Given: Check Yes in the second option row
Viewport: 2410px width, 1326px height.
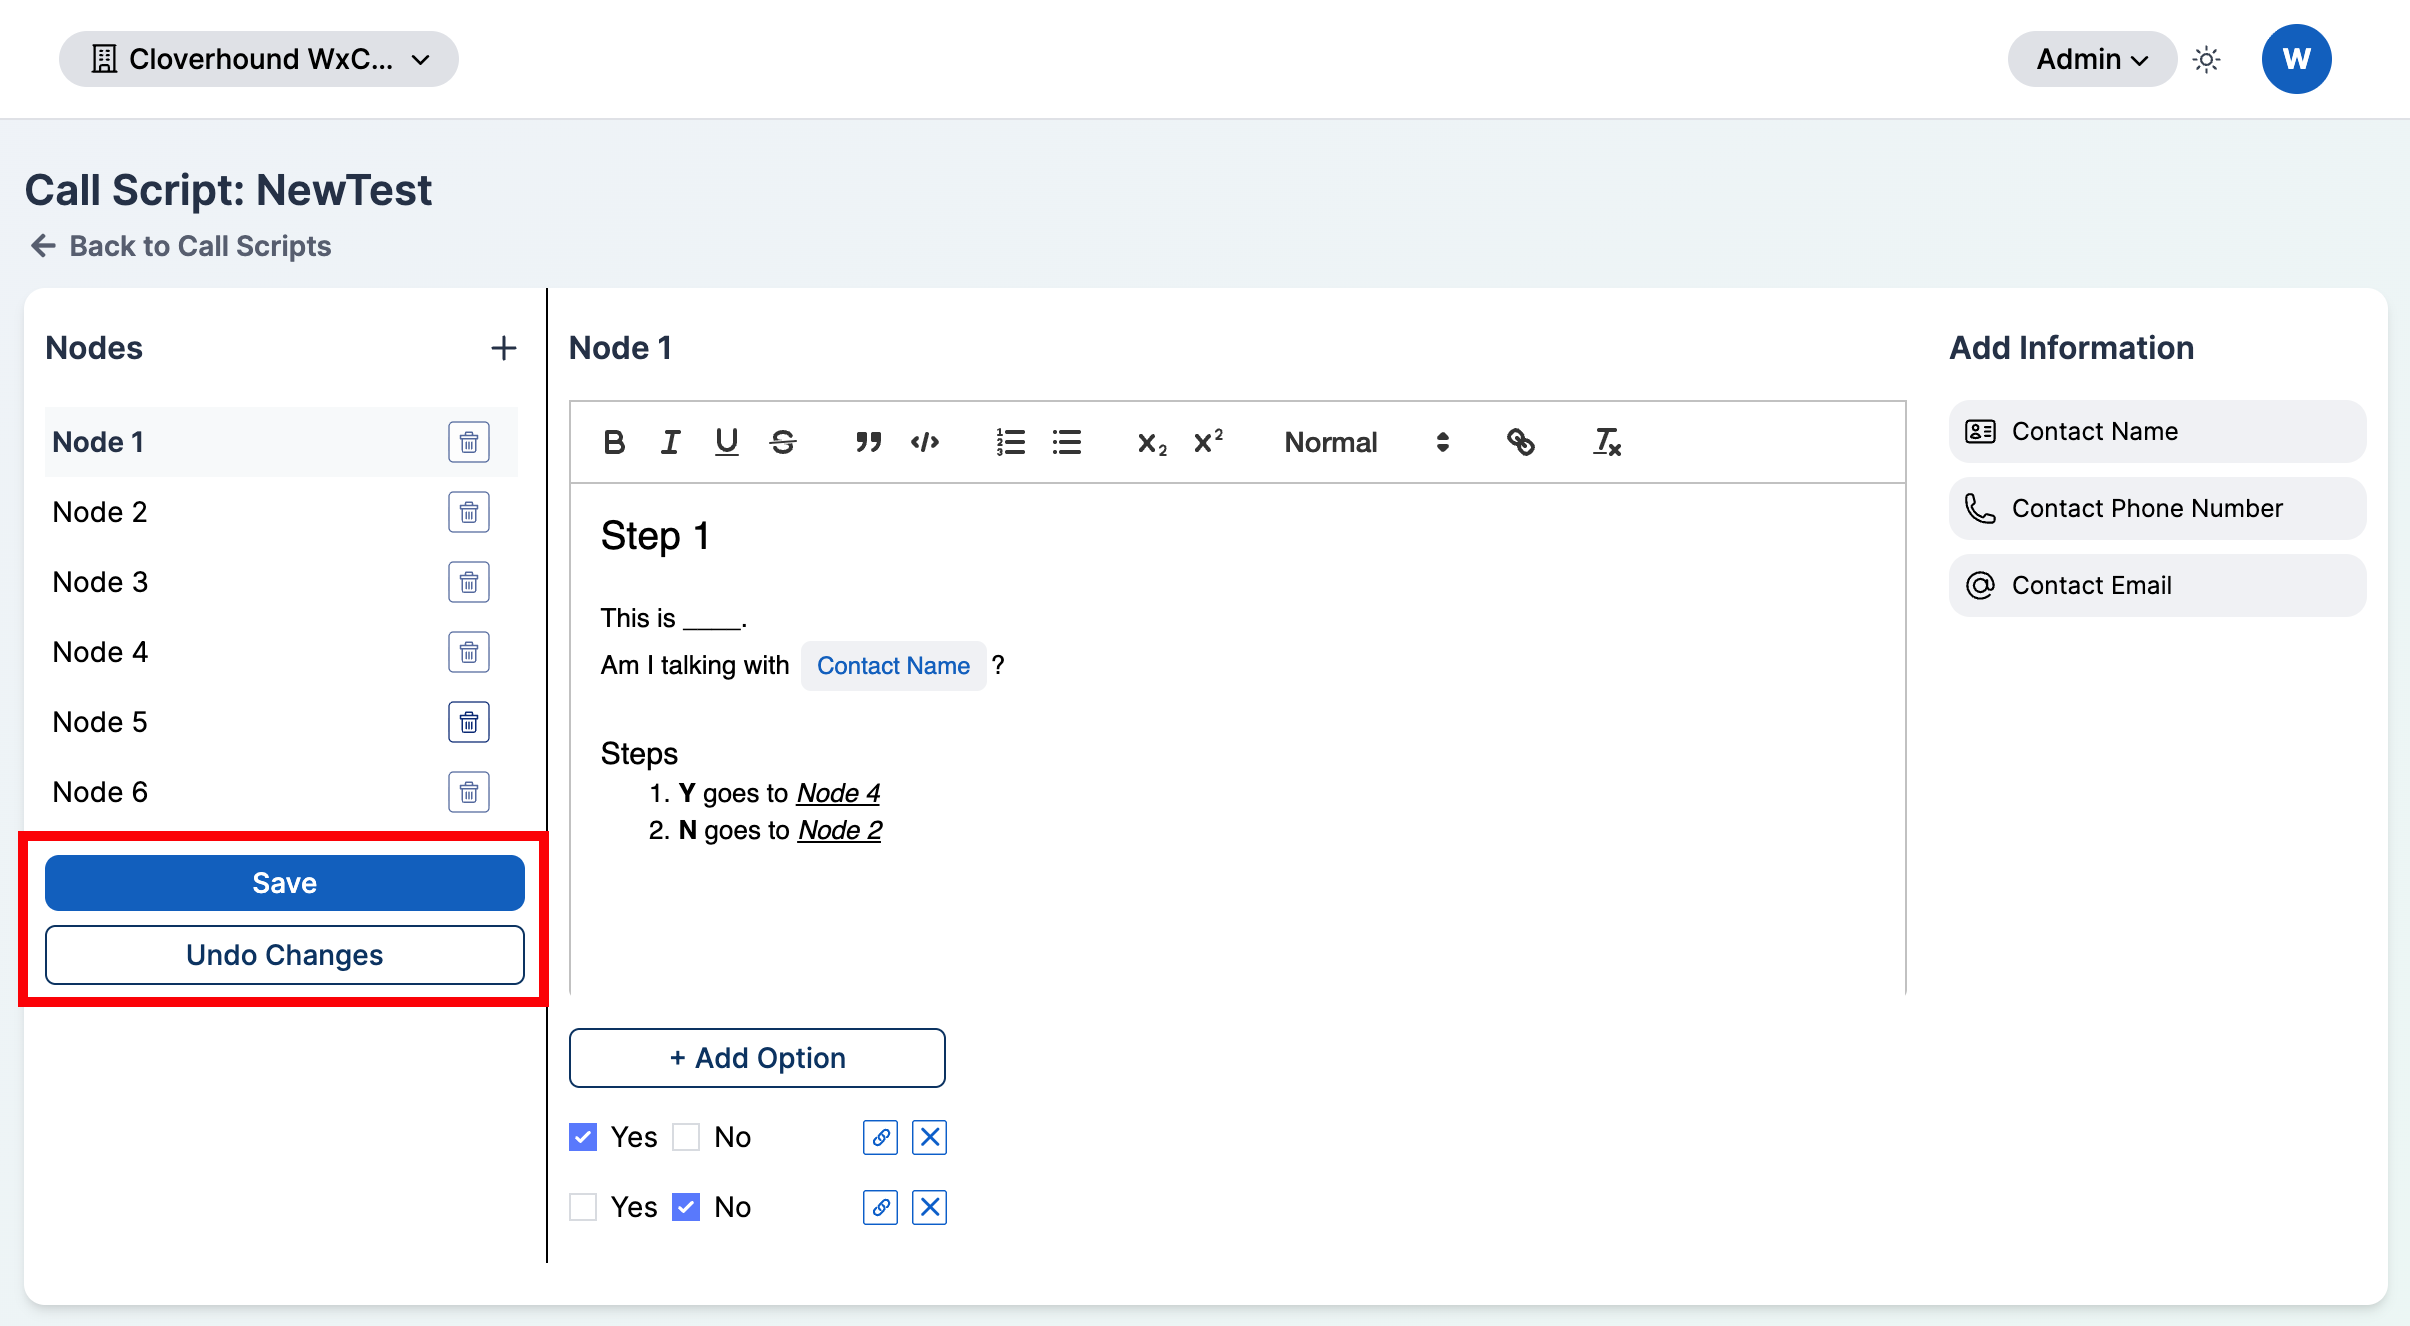Looking at the screenshot, I should [583, 1207].
